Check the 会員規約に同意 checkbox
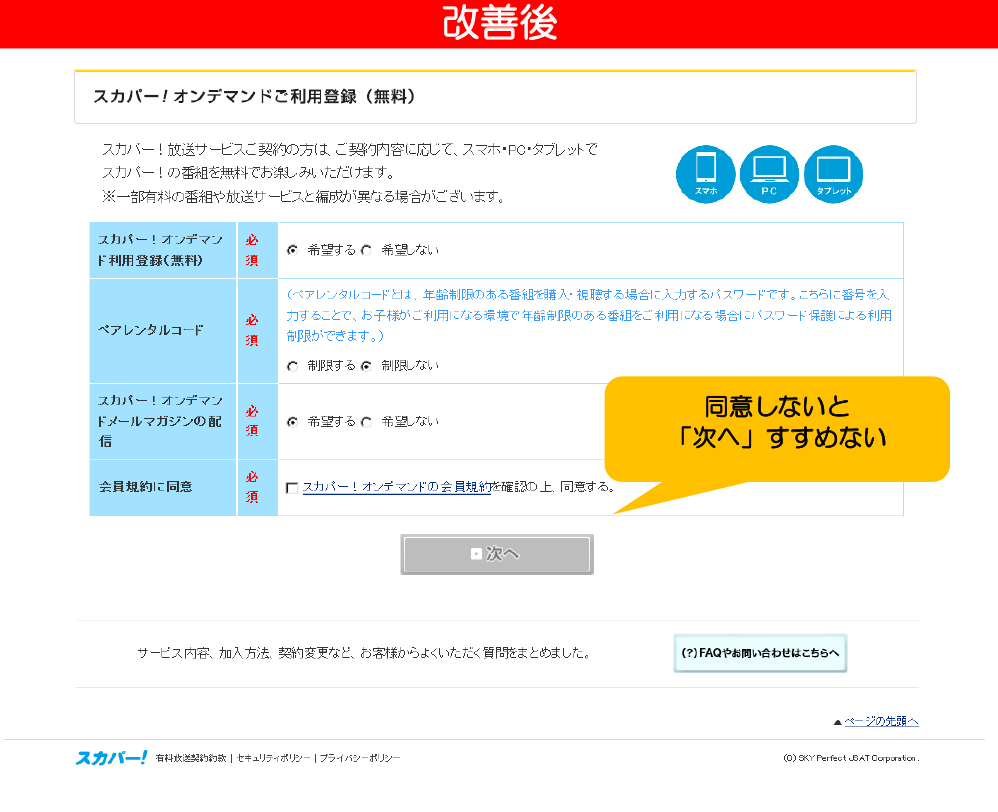The height and width of the screenshot is (812, 998). pyautogui.click(x=292, y=488)
